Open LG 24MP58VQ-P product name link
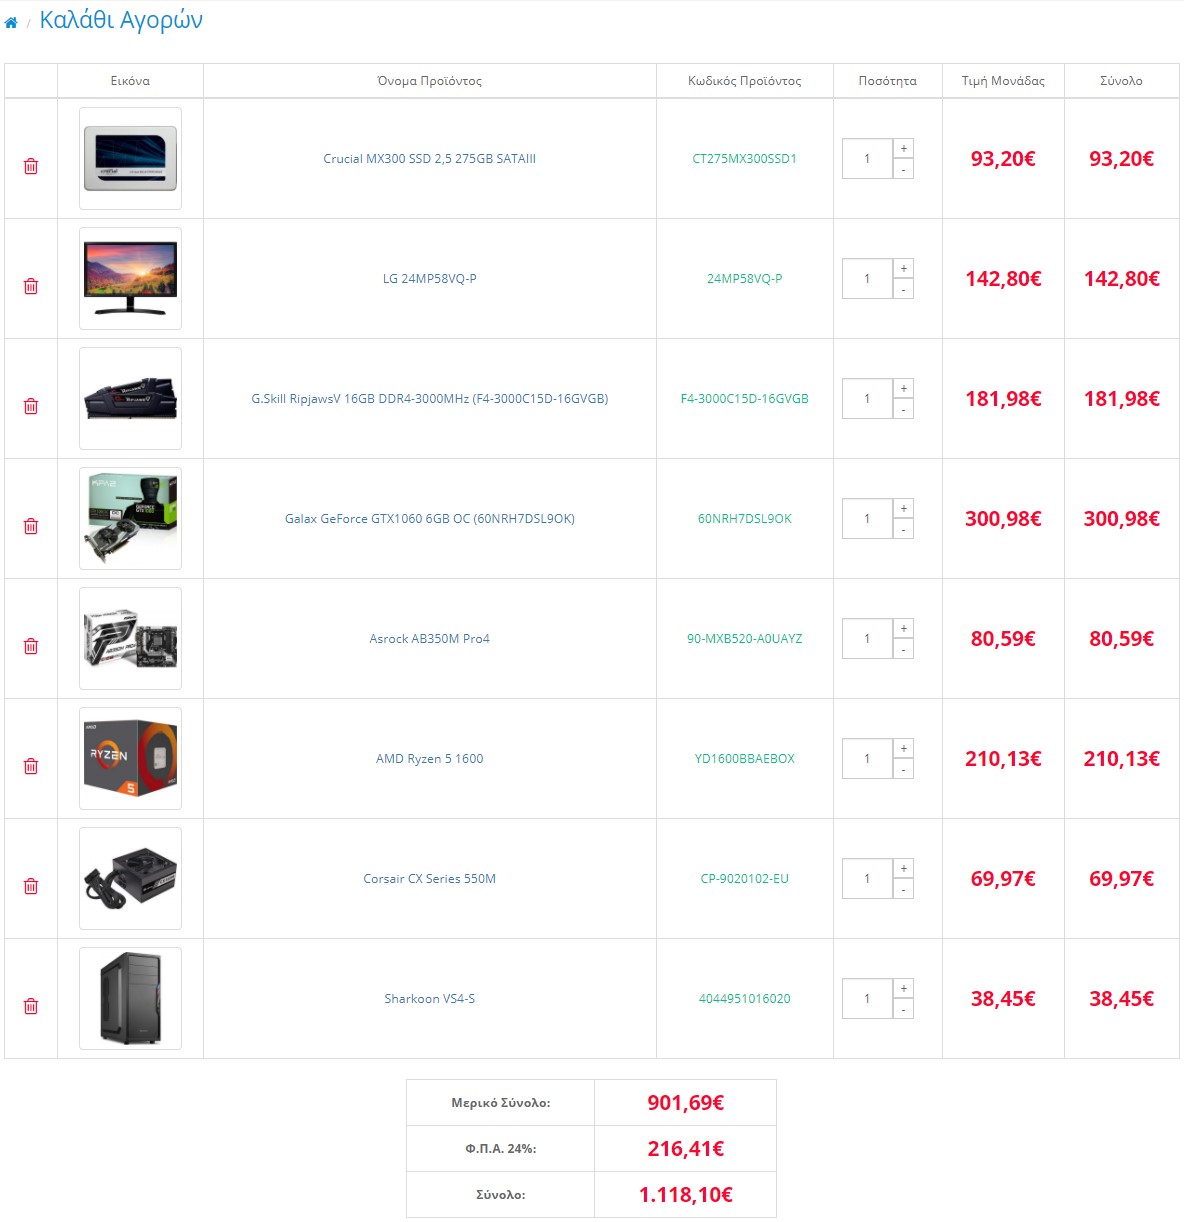Viewport: 1184px width, 1222px height. click(430, 279)
